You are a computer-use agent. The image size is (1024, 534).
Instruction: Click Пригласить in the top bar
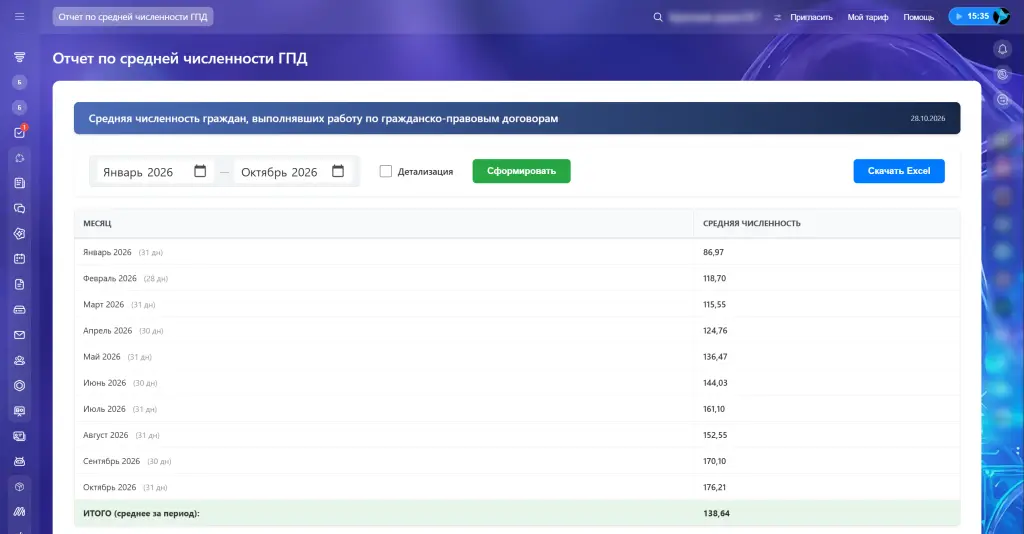(x=811, y=18)
